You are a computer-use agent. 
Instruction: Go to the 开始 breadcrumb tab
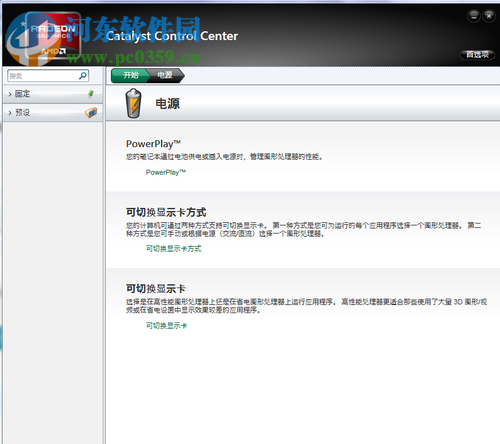(x=130, y=75)
